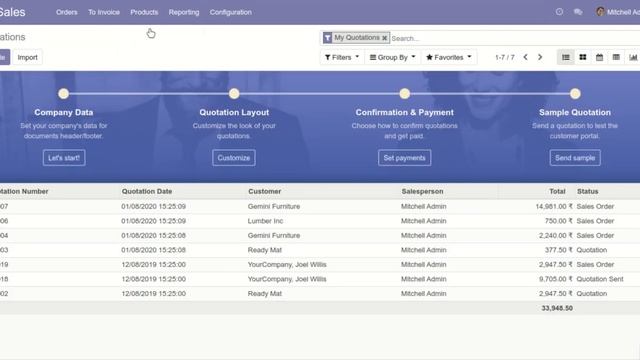The image size is (640, 360).
Task: Open the Products menu
Action: tap(144, 12)
